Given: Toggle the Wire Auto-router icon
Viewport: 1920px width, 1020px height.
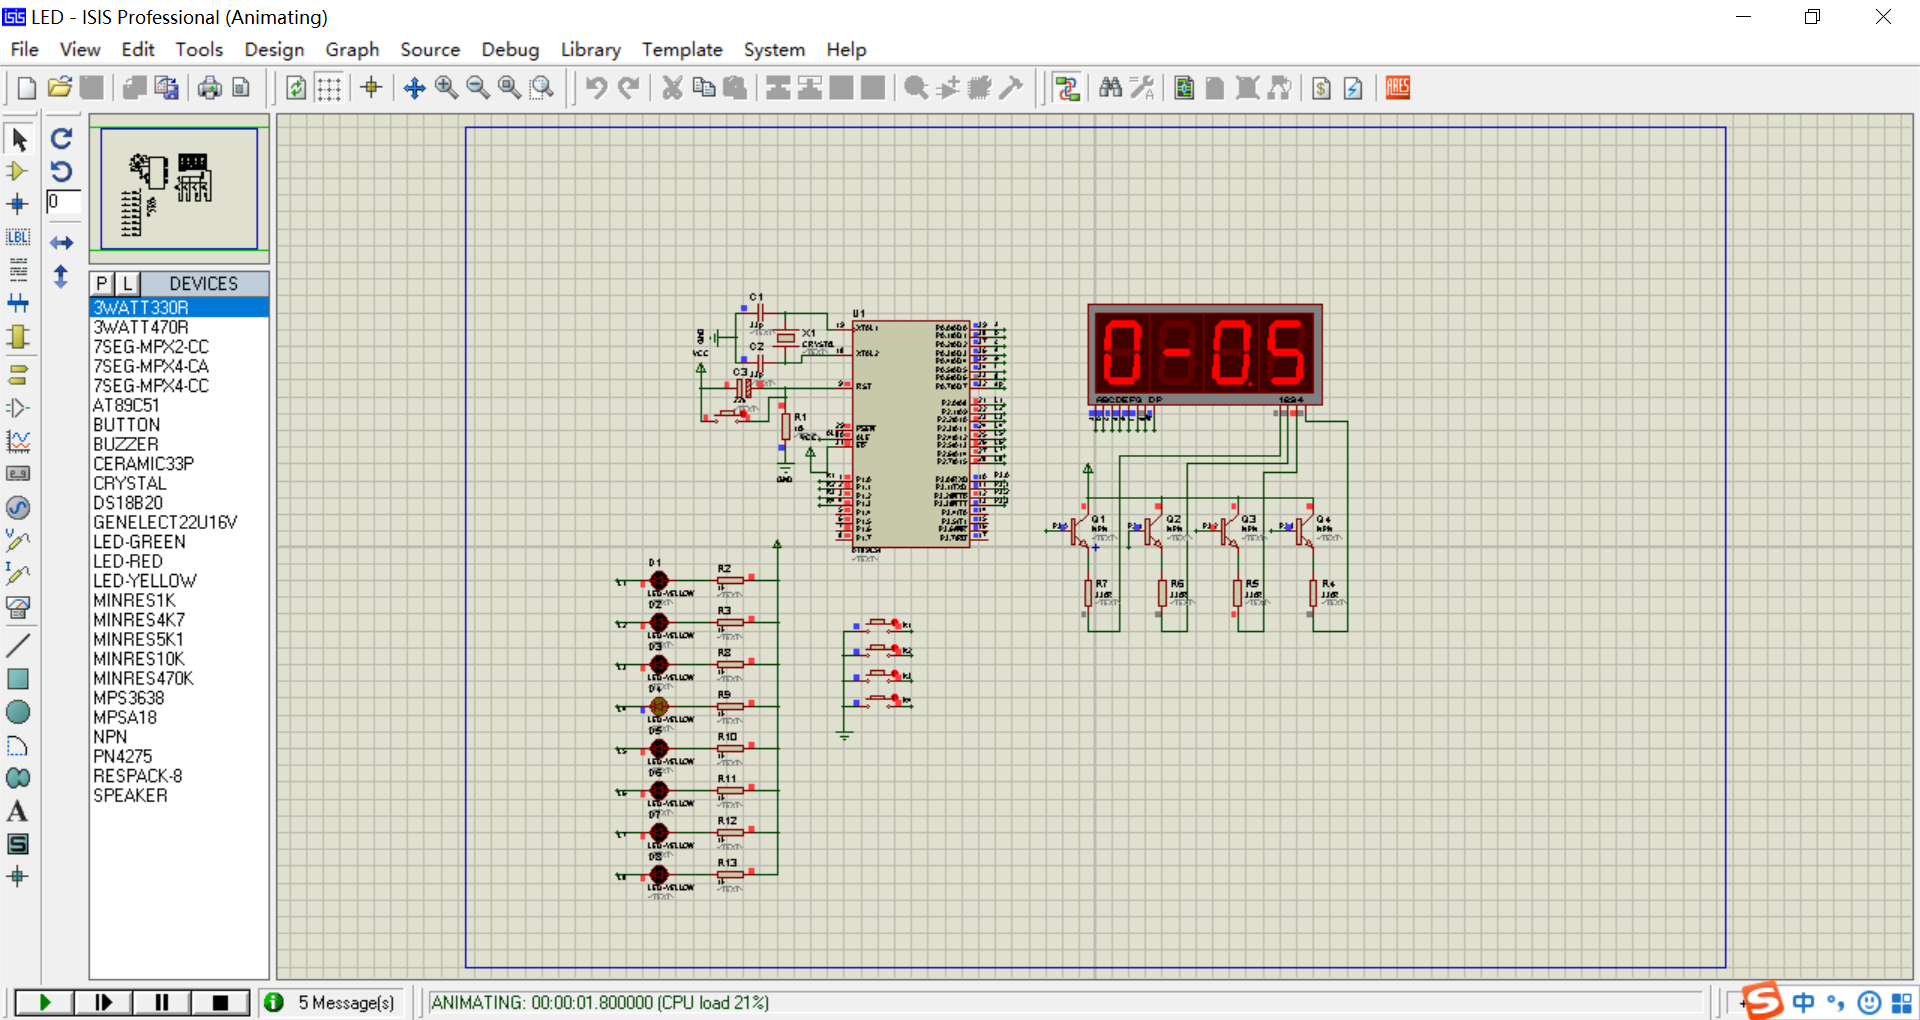Looking at the screenshot, I should (1067, 88).
